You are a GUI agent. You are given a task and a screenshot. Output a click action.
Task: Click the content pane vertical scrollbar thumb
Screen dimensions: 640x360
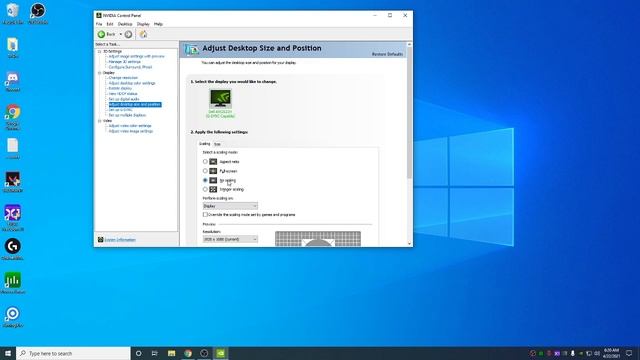pyautogui.click(x=409, y=112)
